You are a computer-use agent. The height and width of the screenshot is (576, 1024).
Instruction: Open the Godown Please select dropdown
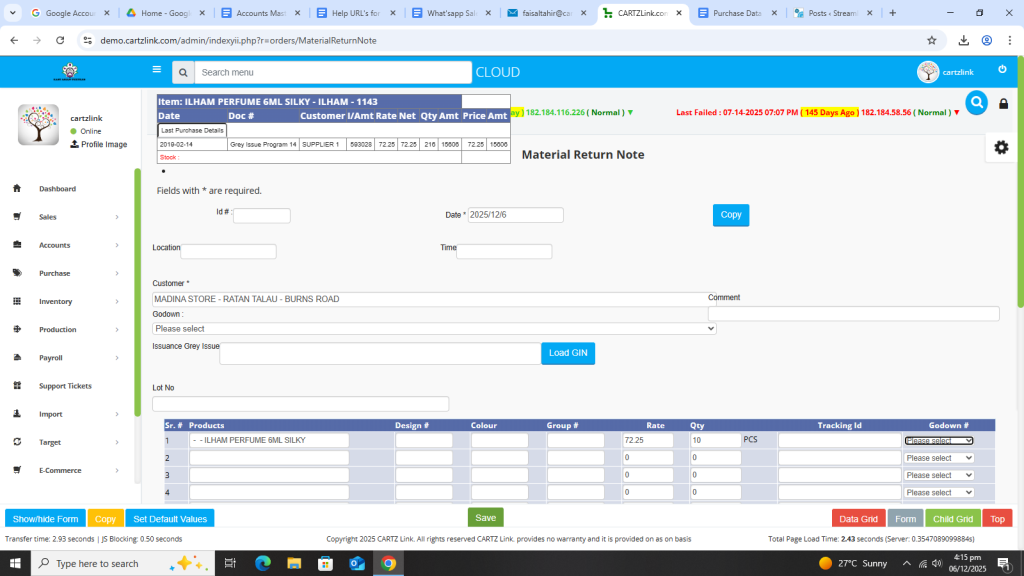434,328
